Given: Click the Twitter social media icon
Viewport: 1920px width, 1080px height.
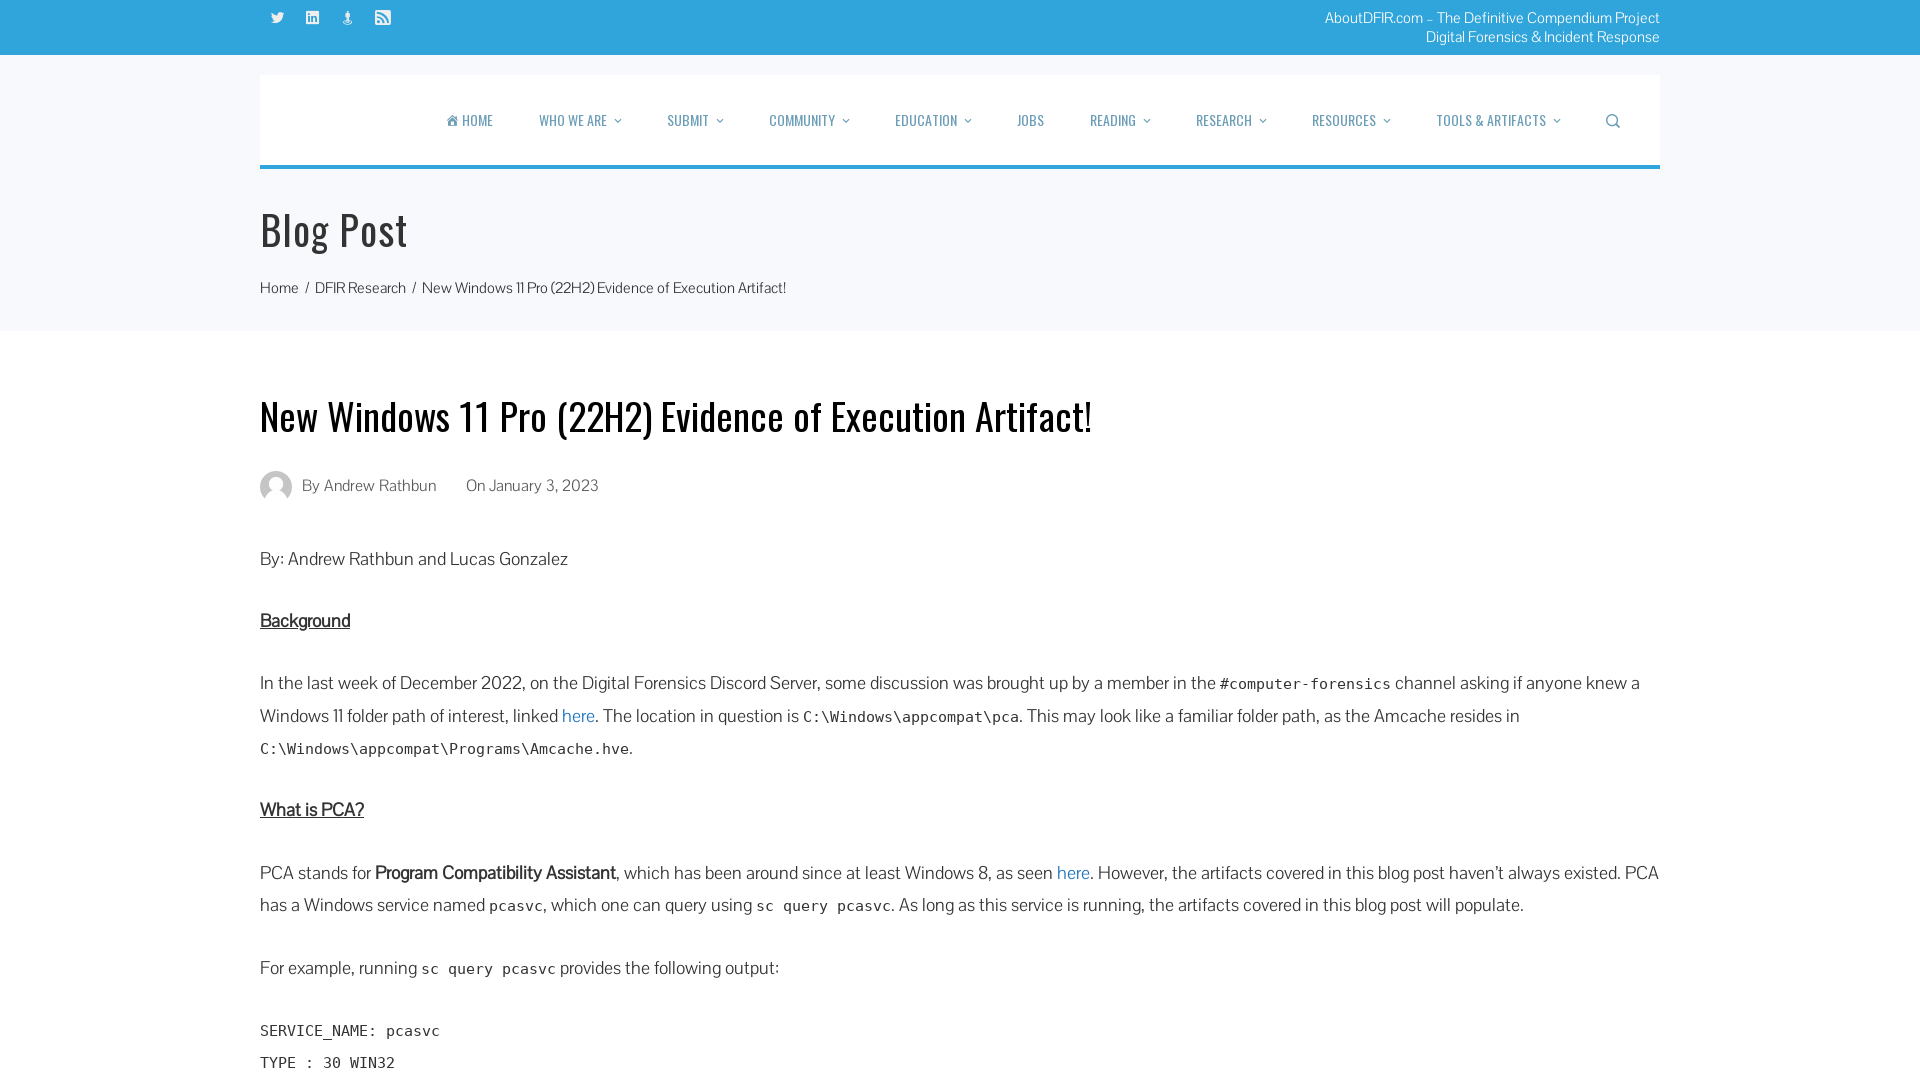Looking at the screenshot, I should (x=277, y=17).
